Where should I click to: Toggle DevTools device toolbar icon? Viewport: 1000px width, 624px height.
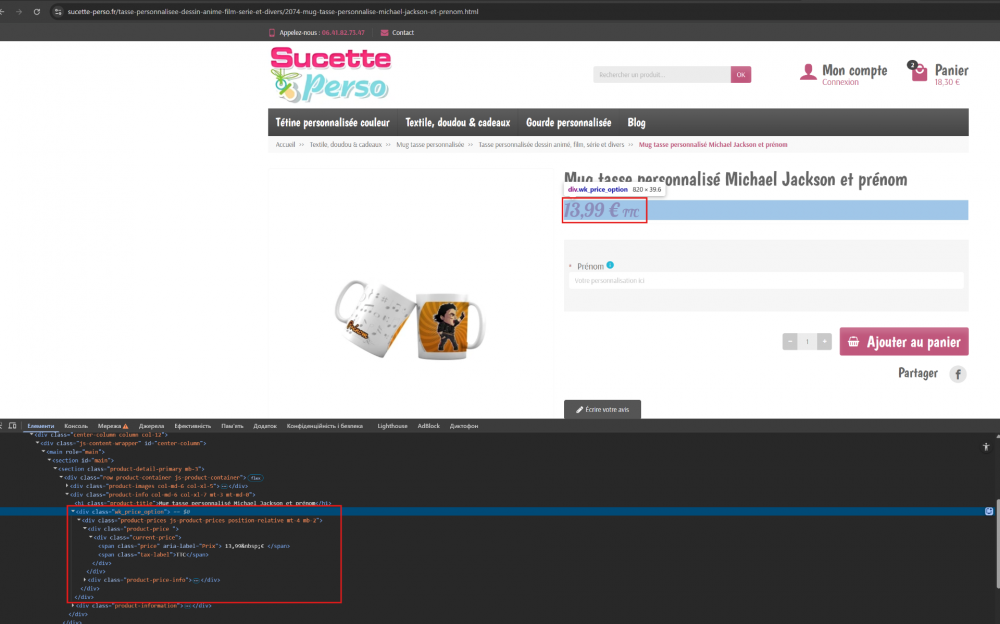coord(12,426)
